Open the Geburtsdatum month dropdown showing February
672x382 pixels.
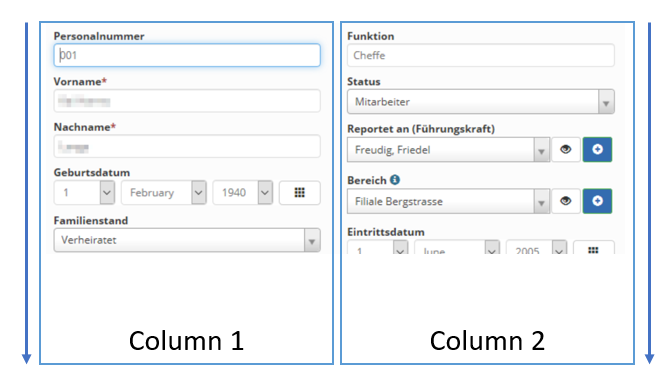[164, 193]
